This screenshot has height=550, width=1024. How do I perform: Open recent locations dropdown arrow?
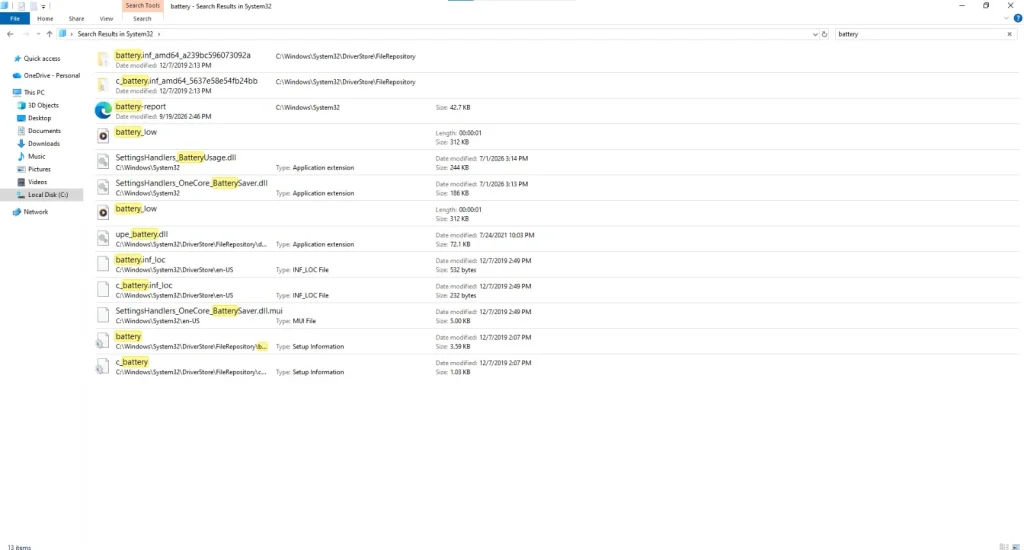(x=38, y=34)
